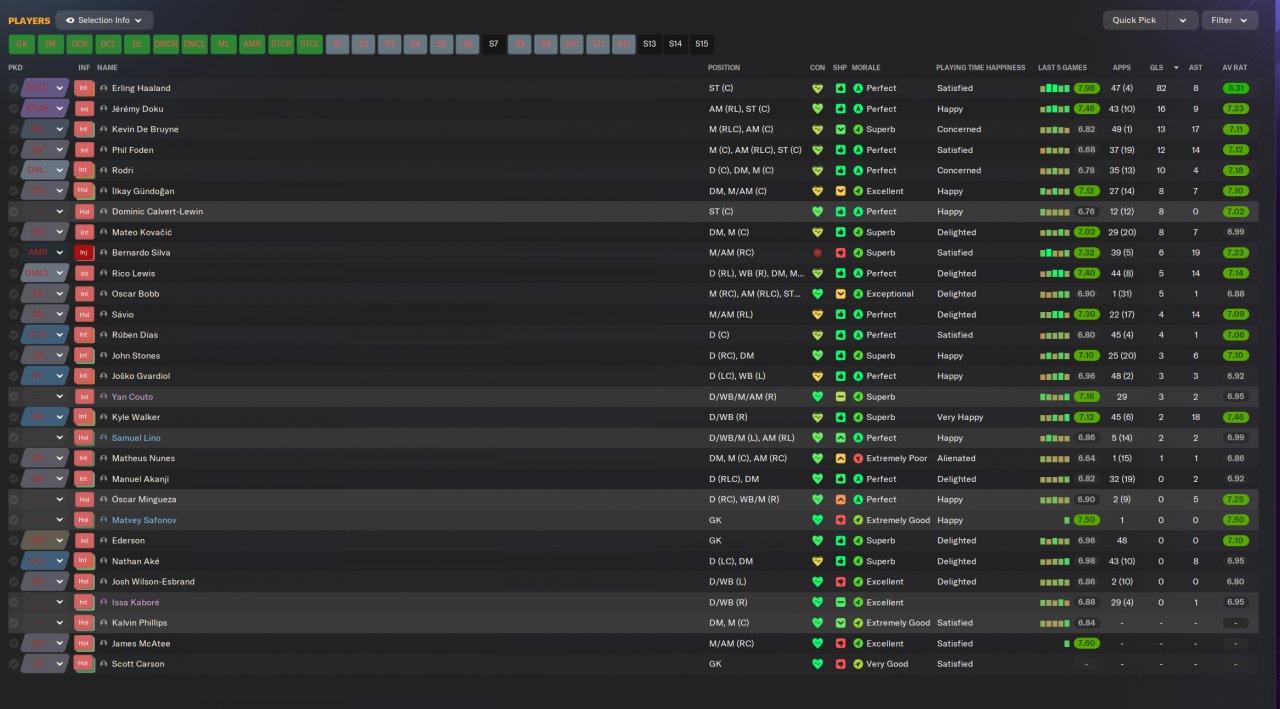
Task: Toggle the picked checkbox for Matvey Safonov
Action: coord(14,520)
